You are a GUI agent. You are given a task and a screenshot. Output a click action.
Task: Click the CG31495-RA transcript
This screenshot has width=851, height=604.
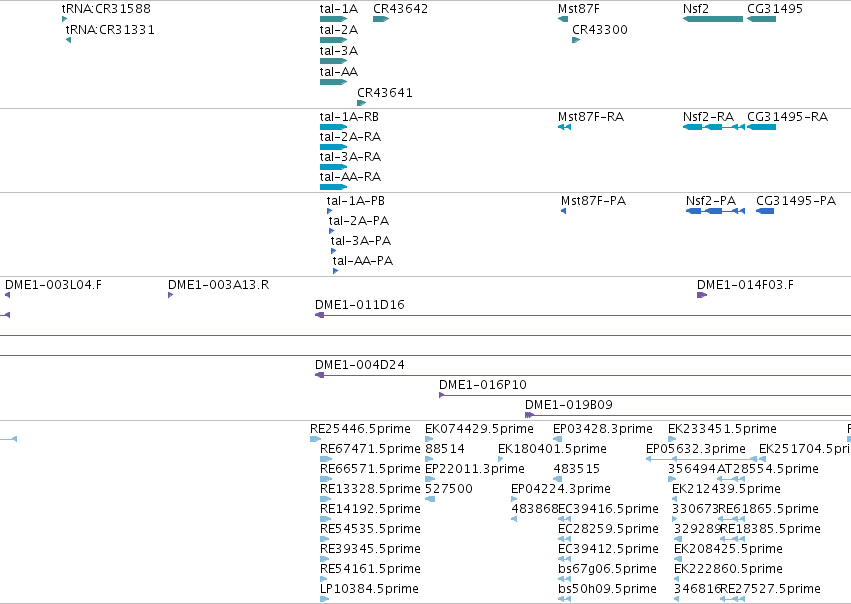coord(761,127)
